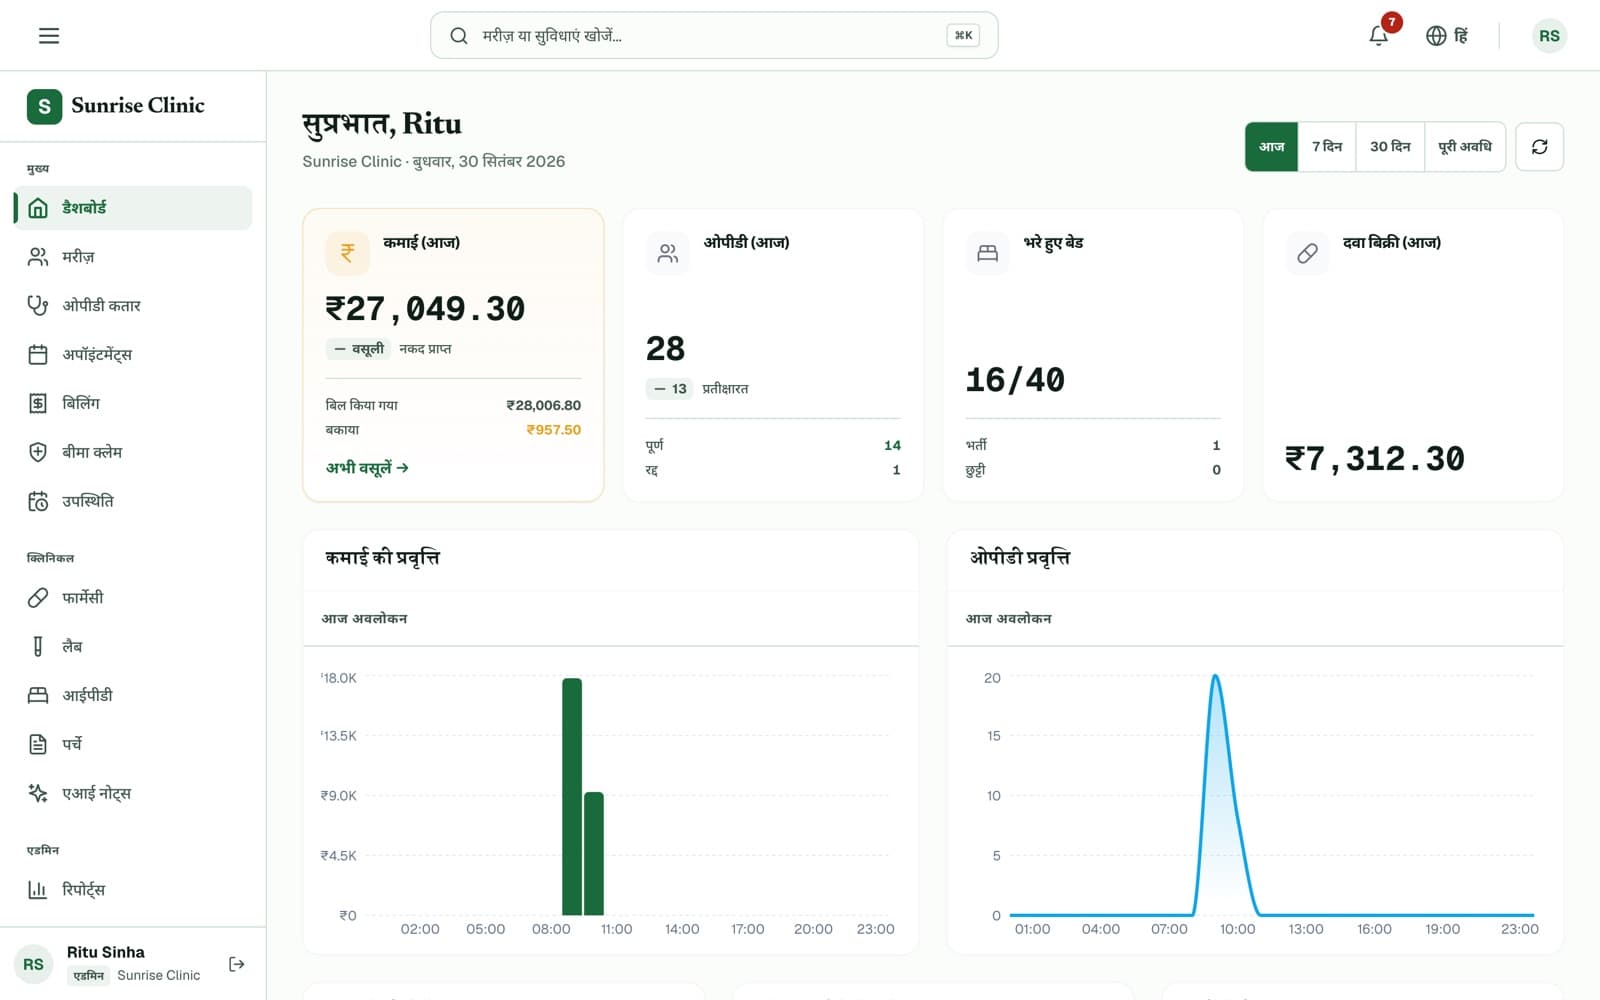The width and height of the screenshot is (1600, 1000).
Task: Switch to the 7 दिन range
Action: [x=1327, y=147]
